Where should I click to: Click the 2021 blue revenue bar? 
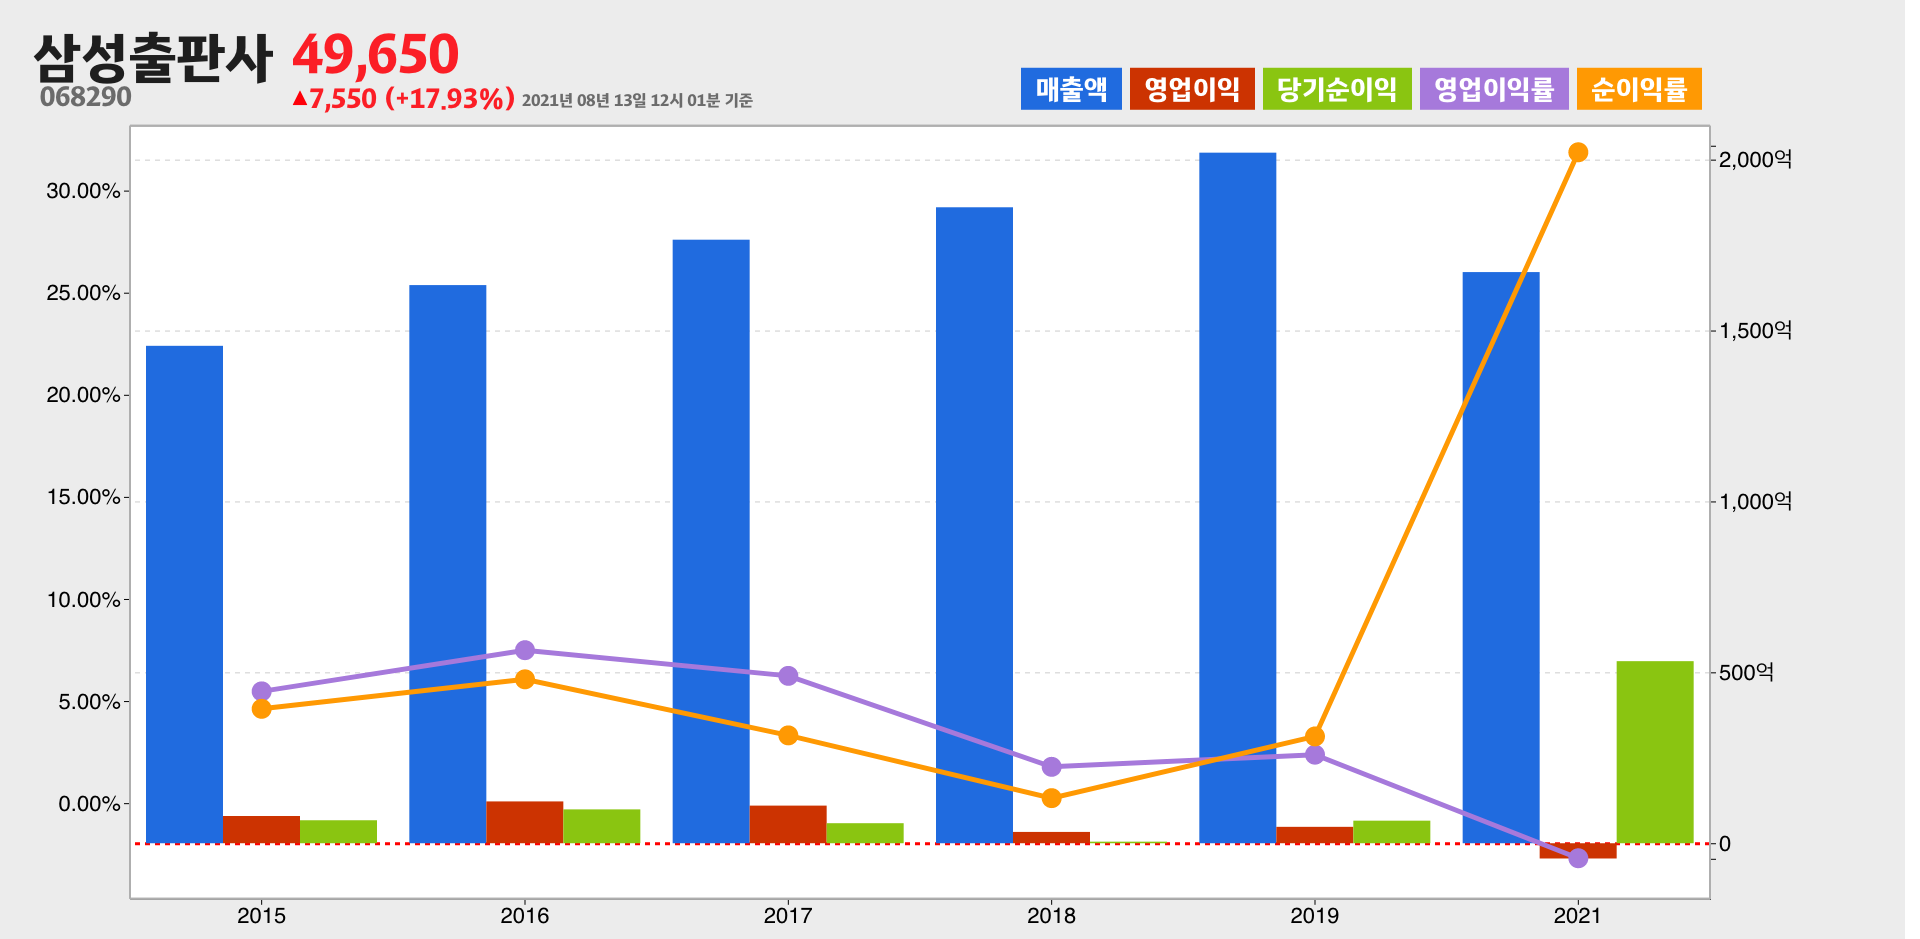pyautogui.click(x=1501, y=558)
